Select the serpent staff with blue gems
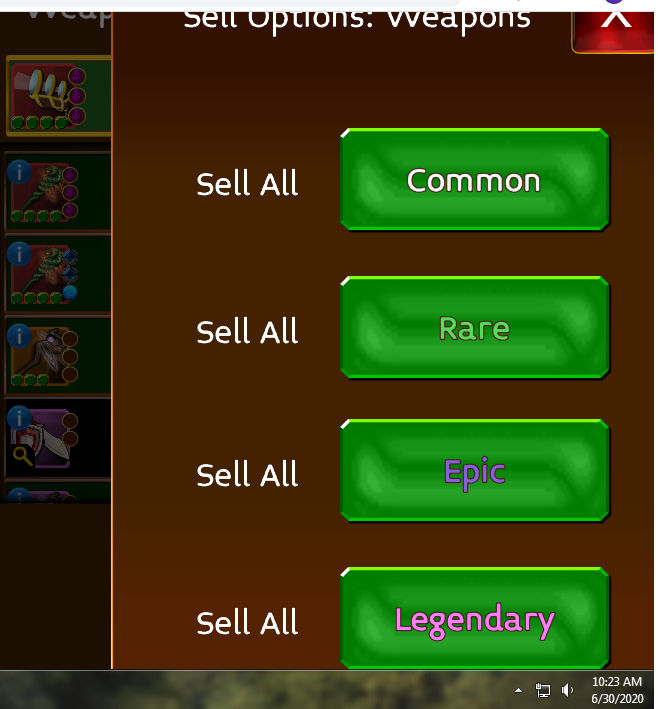The width and height of the screenshot is (658, 709). point(59,274)
